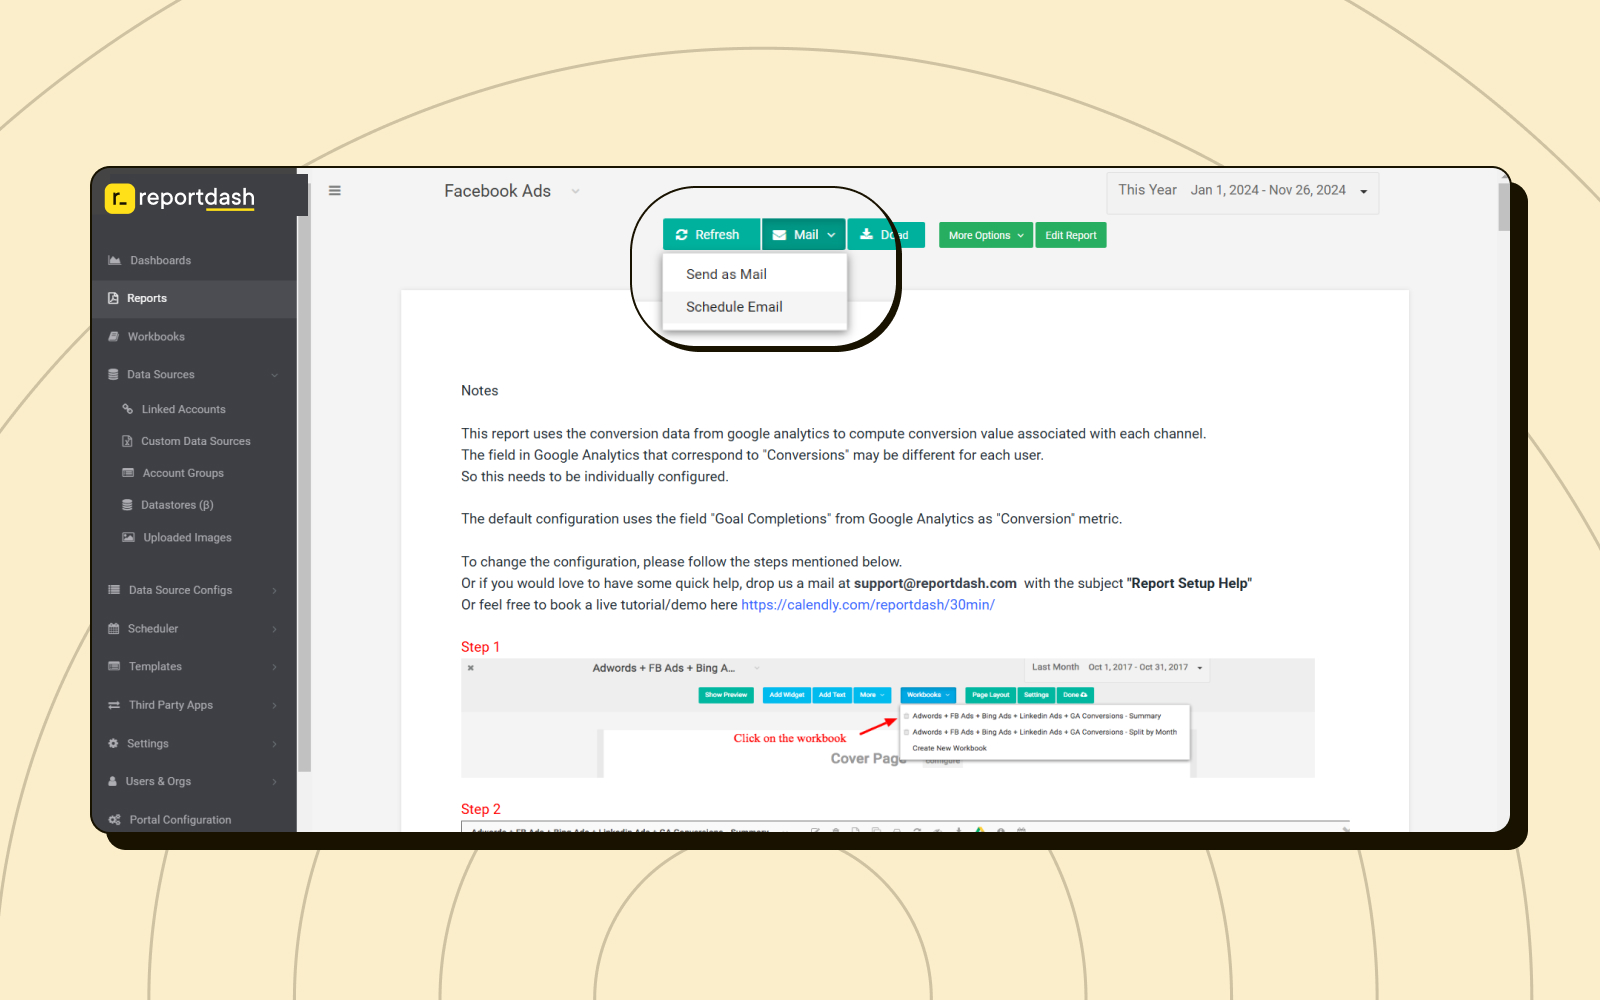Choose Send as Mail
This screenshot has width=1600, height=1000.
[x=755, y=274]
